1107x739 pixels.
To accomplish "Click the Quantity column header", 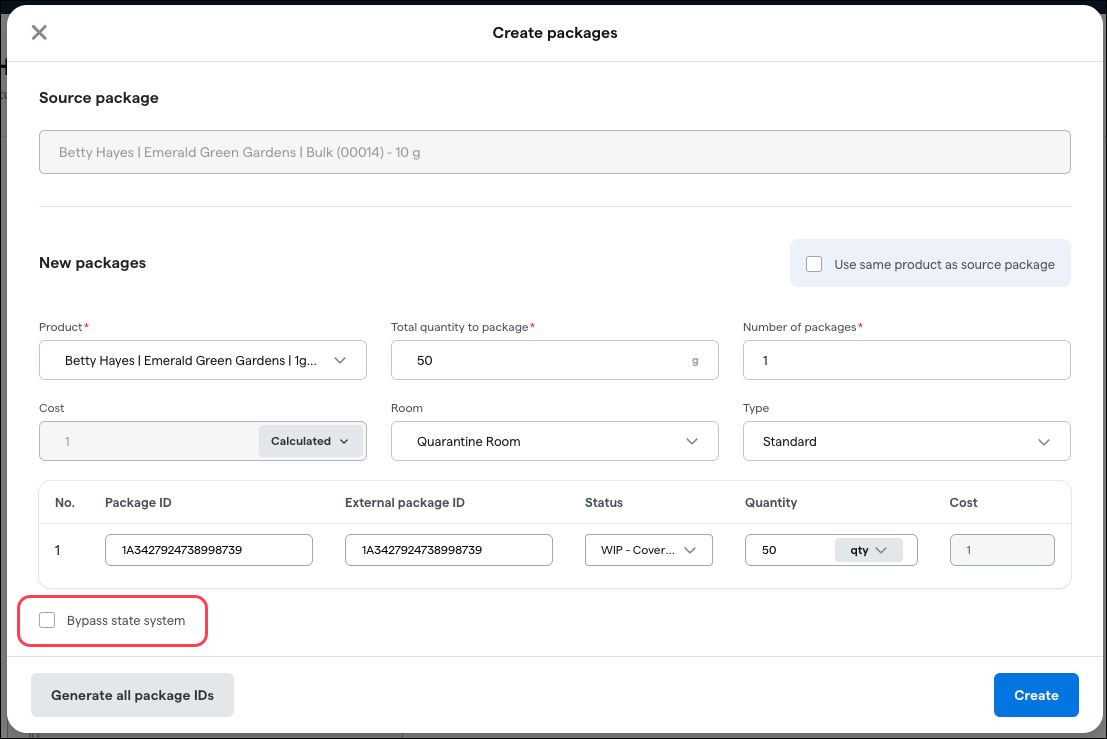I will pyautogui.click(x=771, y=503).
